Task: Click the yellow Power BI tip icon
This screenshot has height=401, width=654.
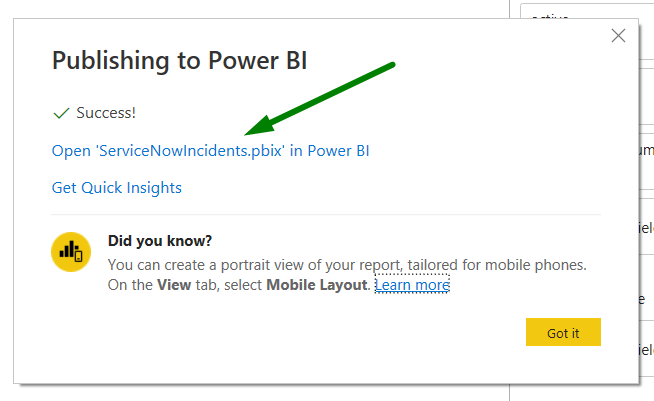Action: tap(71, 252)
